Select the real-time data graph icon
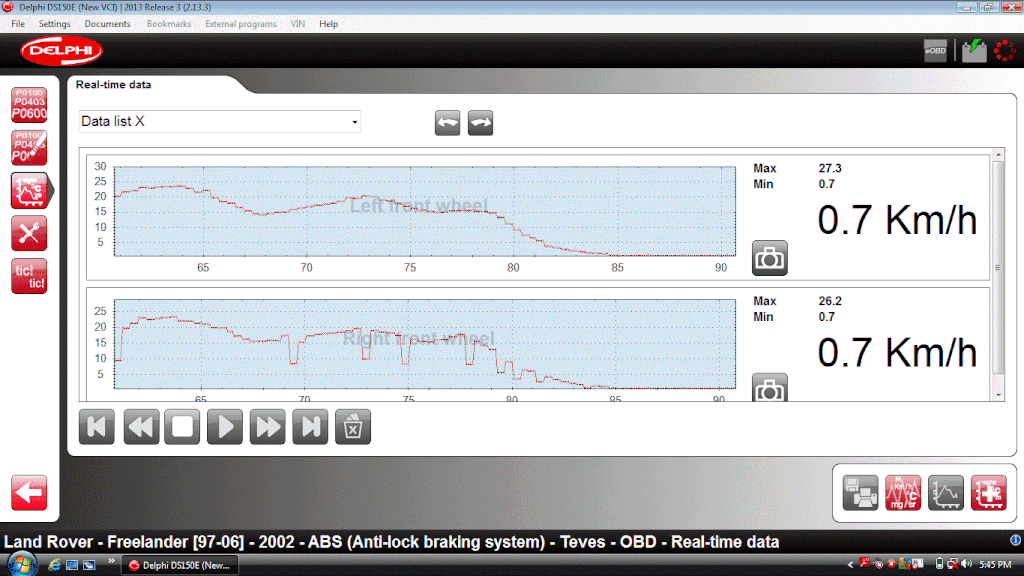 tap(29, 191)
